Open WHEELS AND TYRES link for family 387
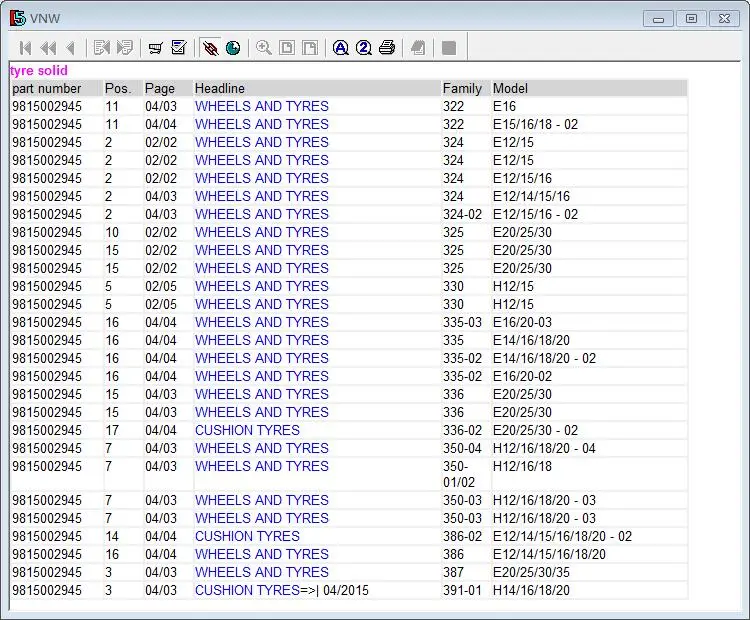This screenshot has height=620, width=750. pos(262,573)
